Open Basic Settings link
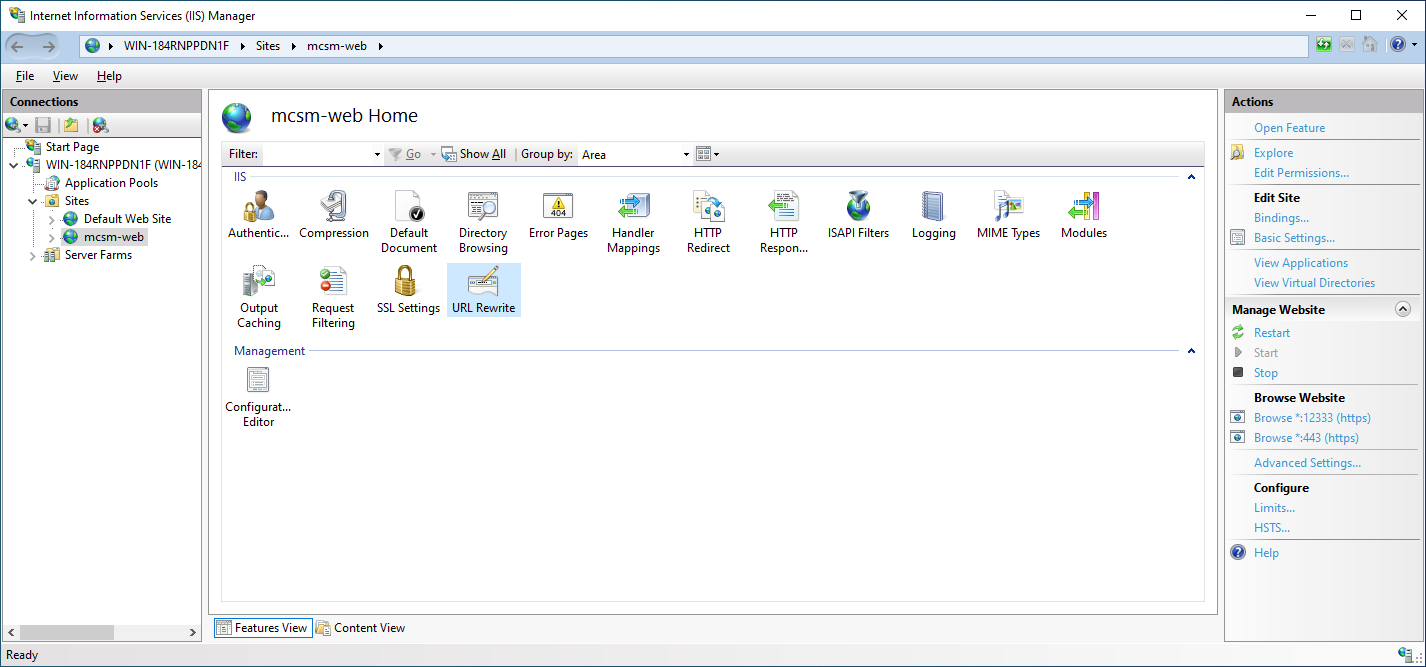The image size is (1426, 667). click(x=1294, y=238)
